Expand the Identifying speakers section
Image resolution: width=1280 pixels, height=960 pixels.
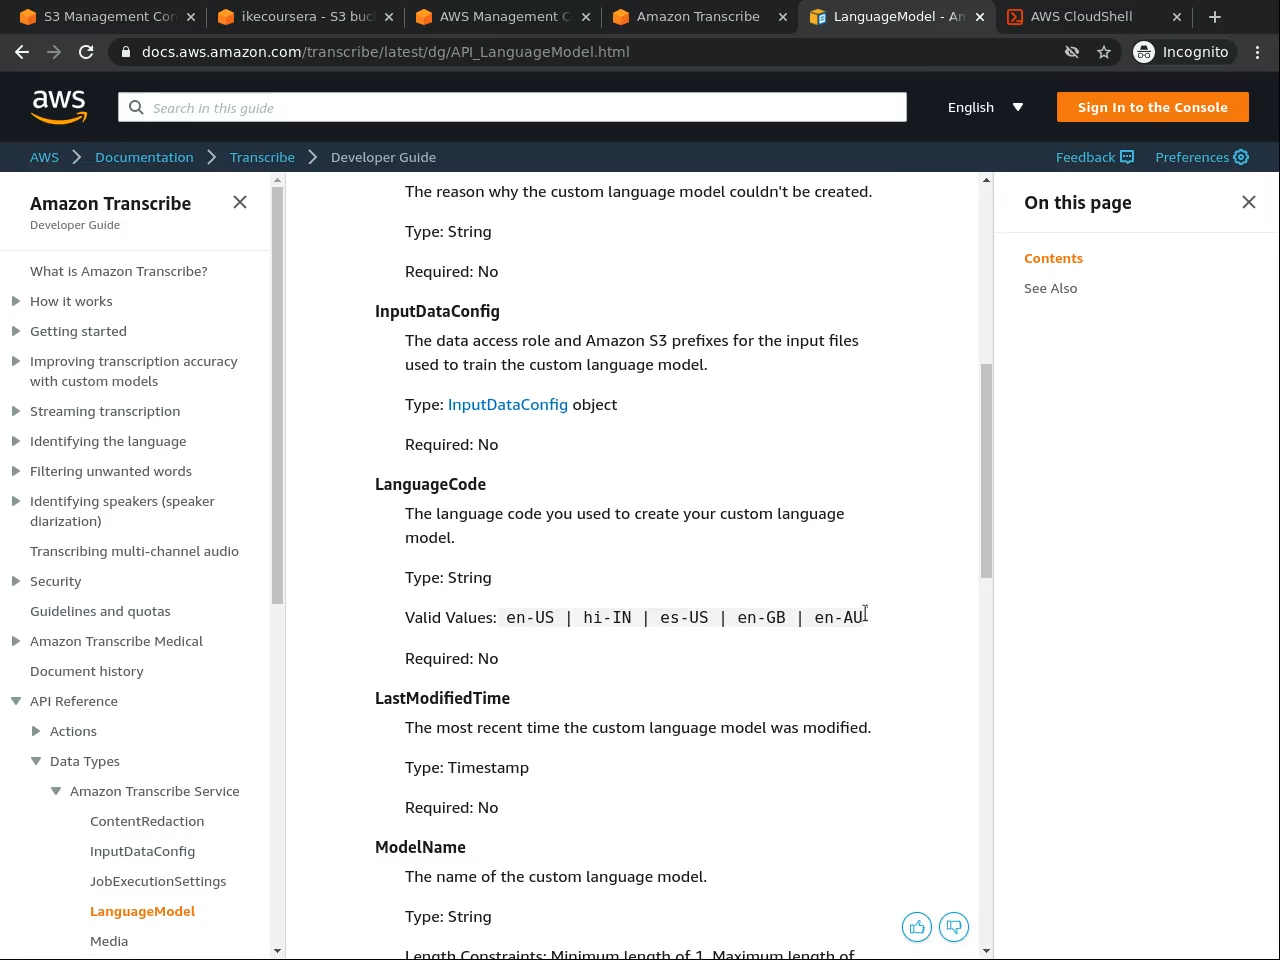(16, 501)
